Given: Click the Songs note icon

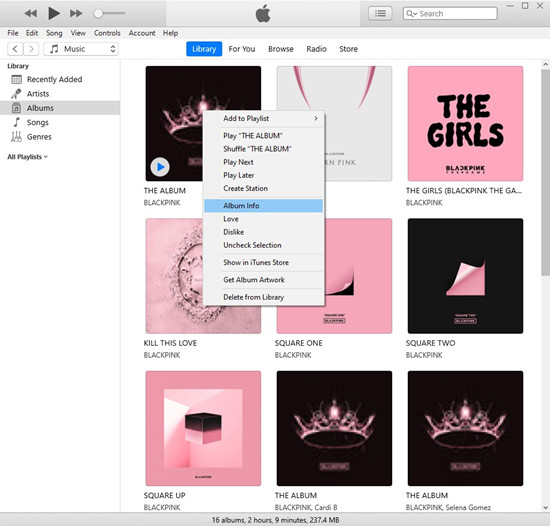Looking at the screenshot, I should tap(16, 122).
